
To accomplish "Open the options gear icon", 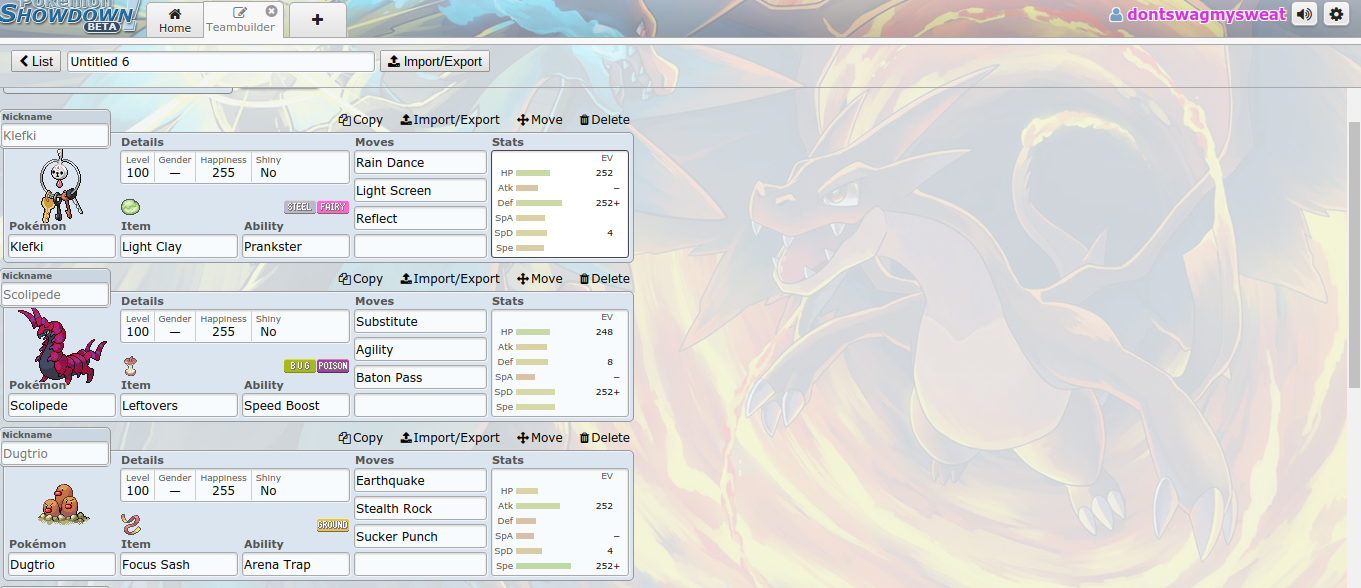I will [1336, 14].
